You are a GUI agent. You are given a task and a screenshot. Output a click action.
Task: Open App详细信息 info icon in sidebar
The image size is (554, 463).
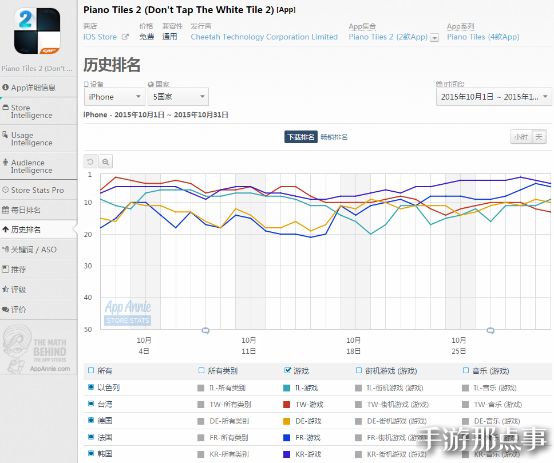point(5,87)
